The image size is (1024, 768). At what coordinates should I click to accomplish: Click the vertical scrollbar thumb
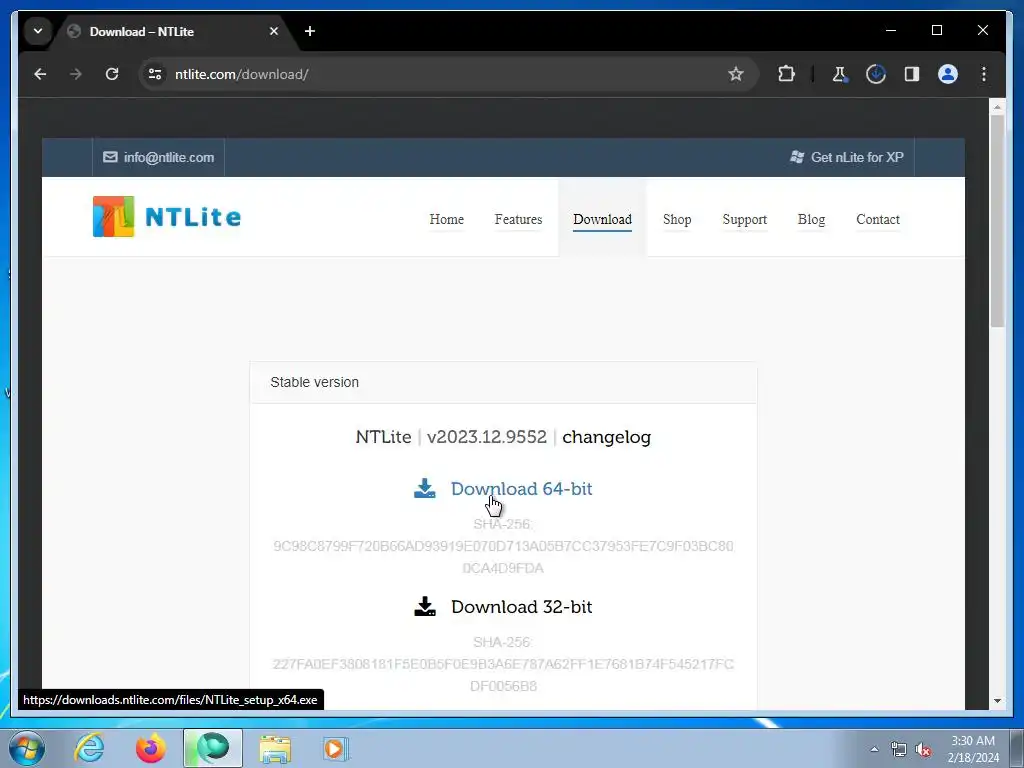click(997, 221)
